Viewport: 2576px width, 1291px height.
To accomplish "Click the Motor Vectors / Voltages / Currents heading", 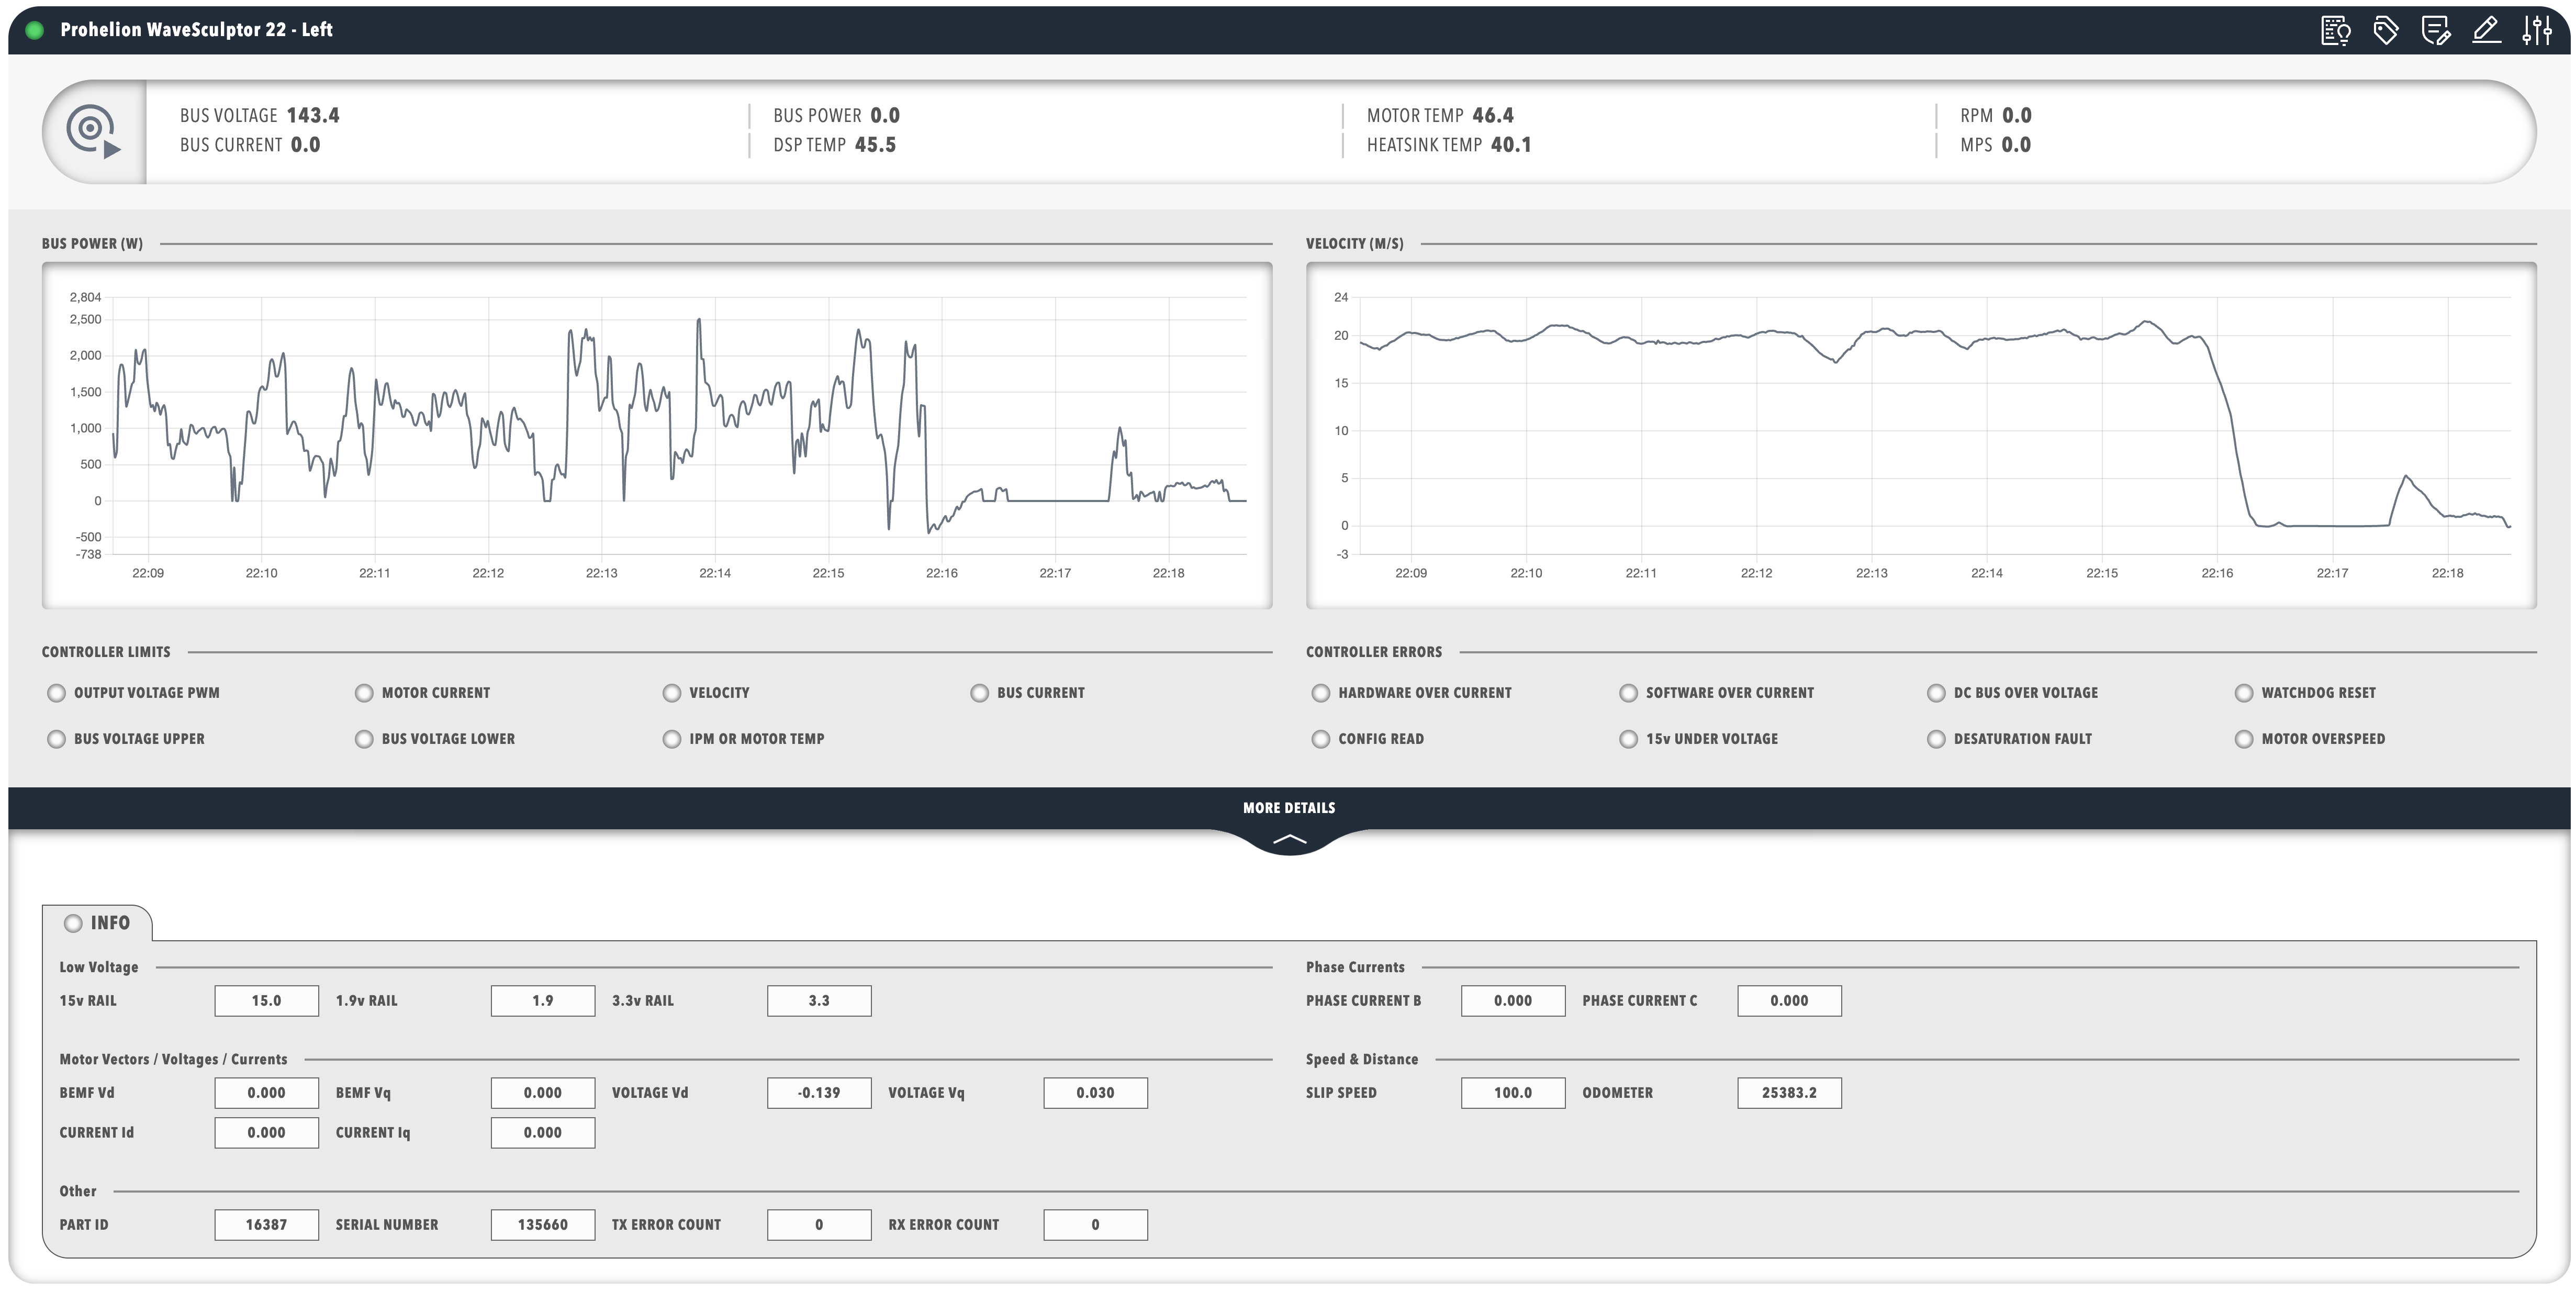I will point(173,1060).
